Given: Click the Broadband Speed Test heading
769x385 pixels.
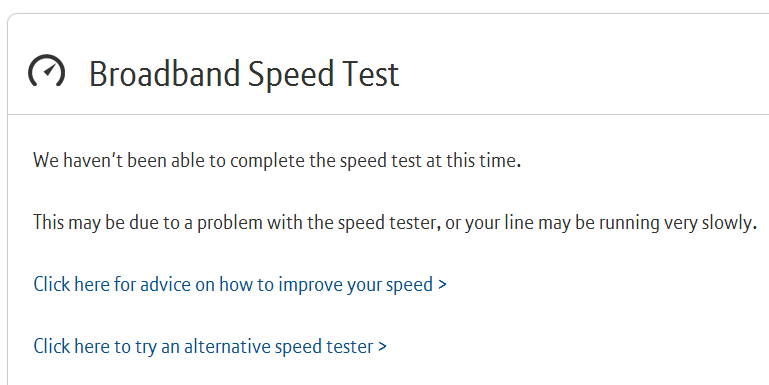Looking at the screenshot, I should tap(244, 74).
